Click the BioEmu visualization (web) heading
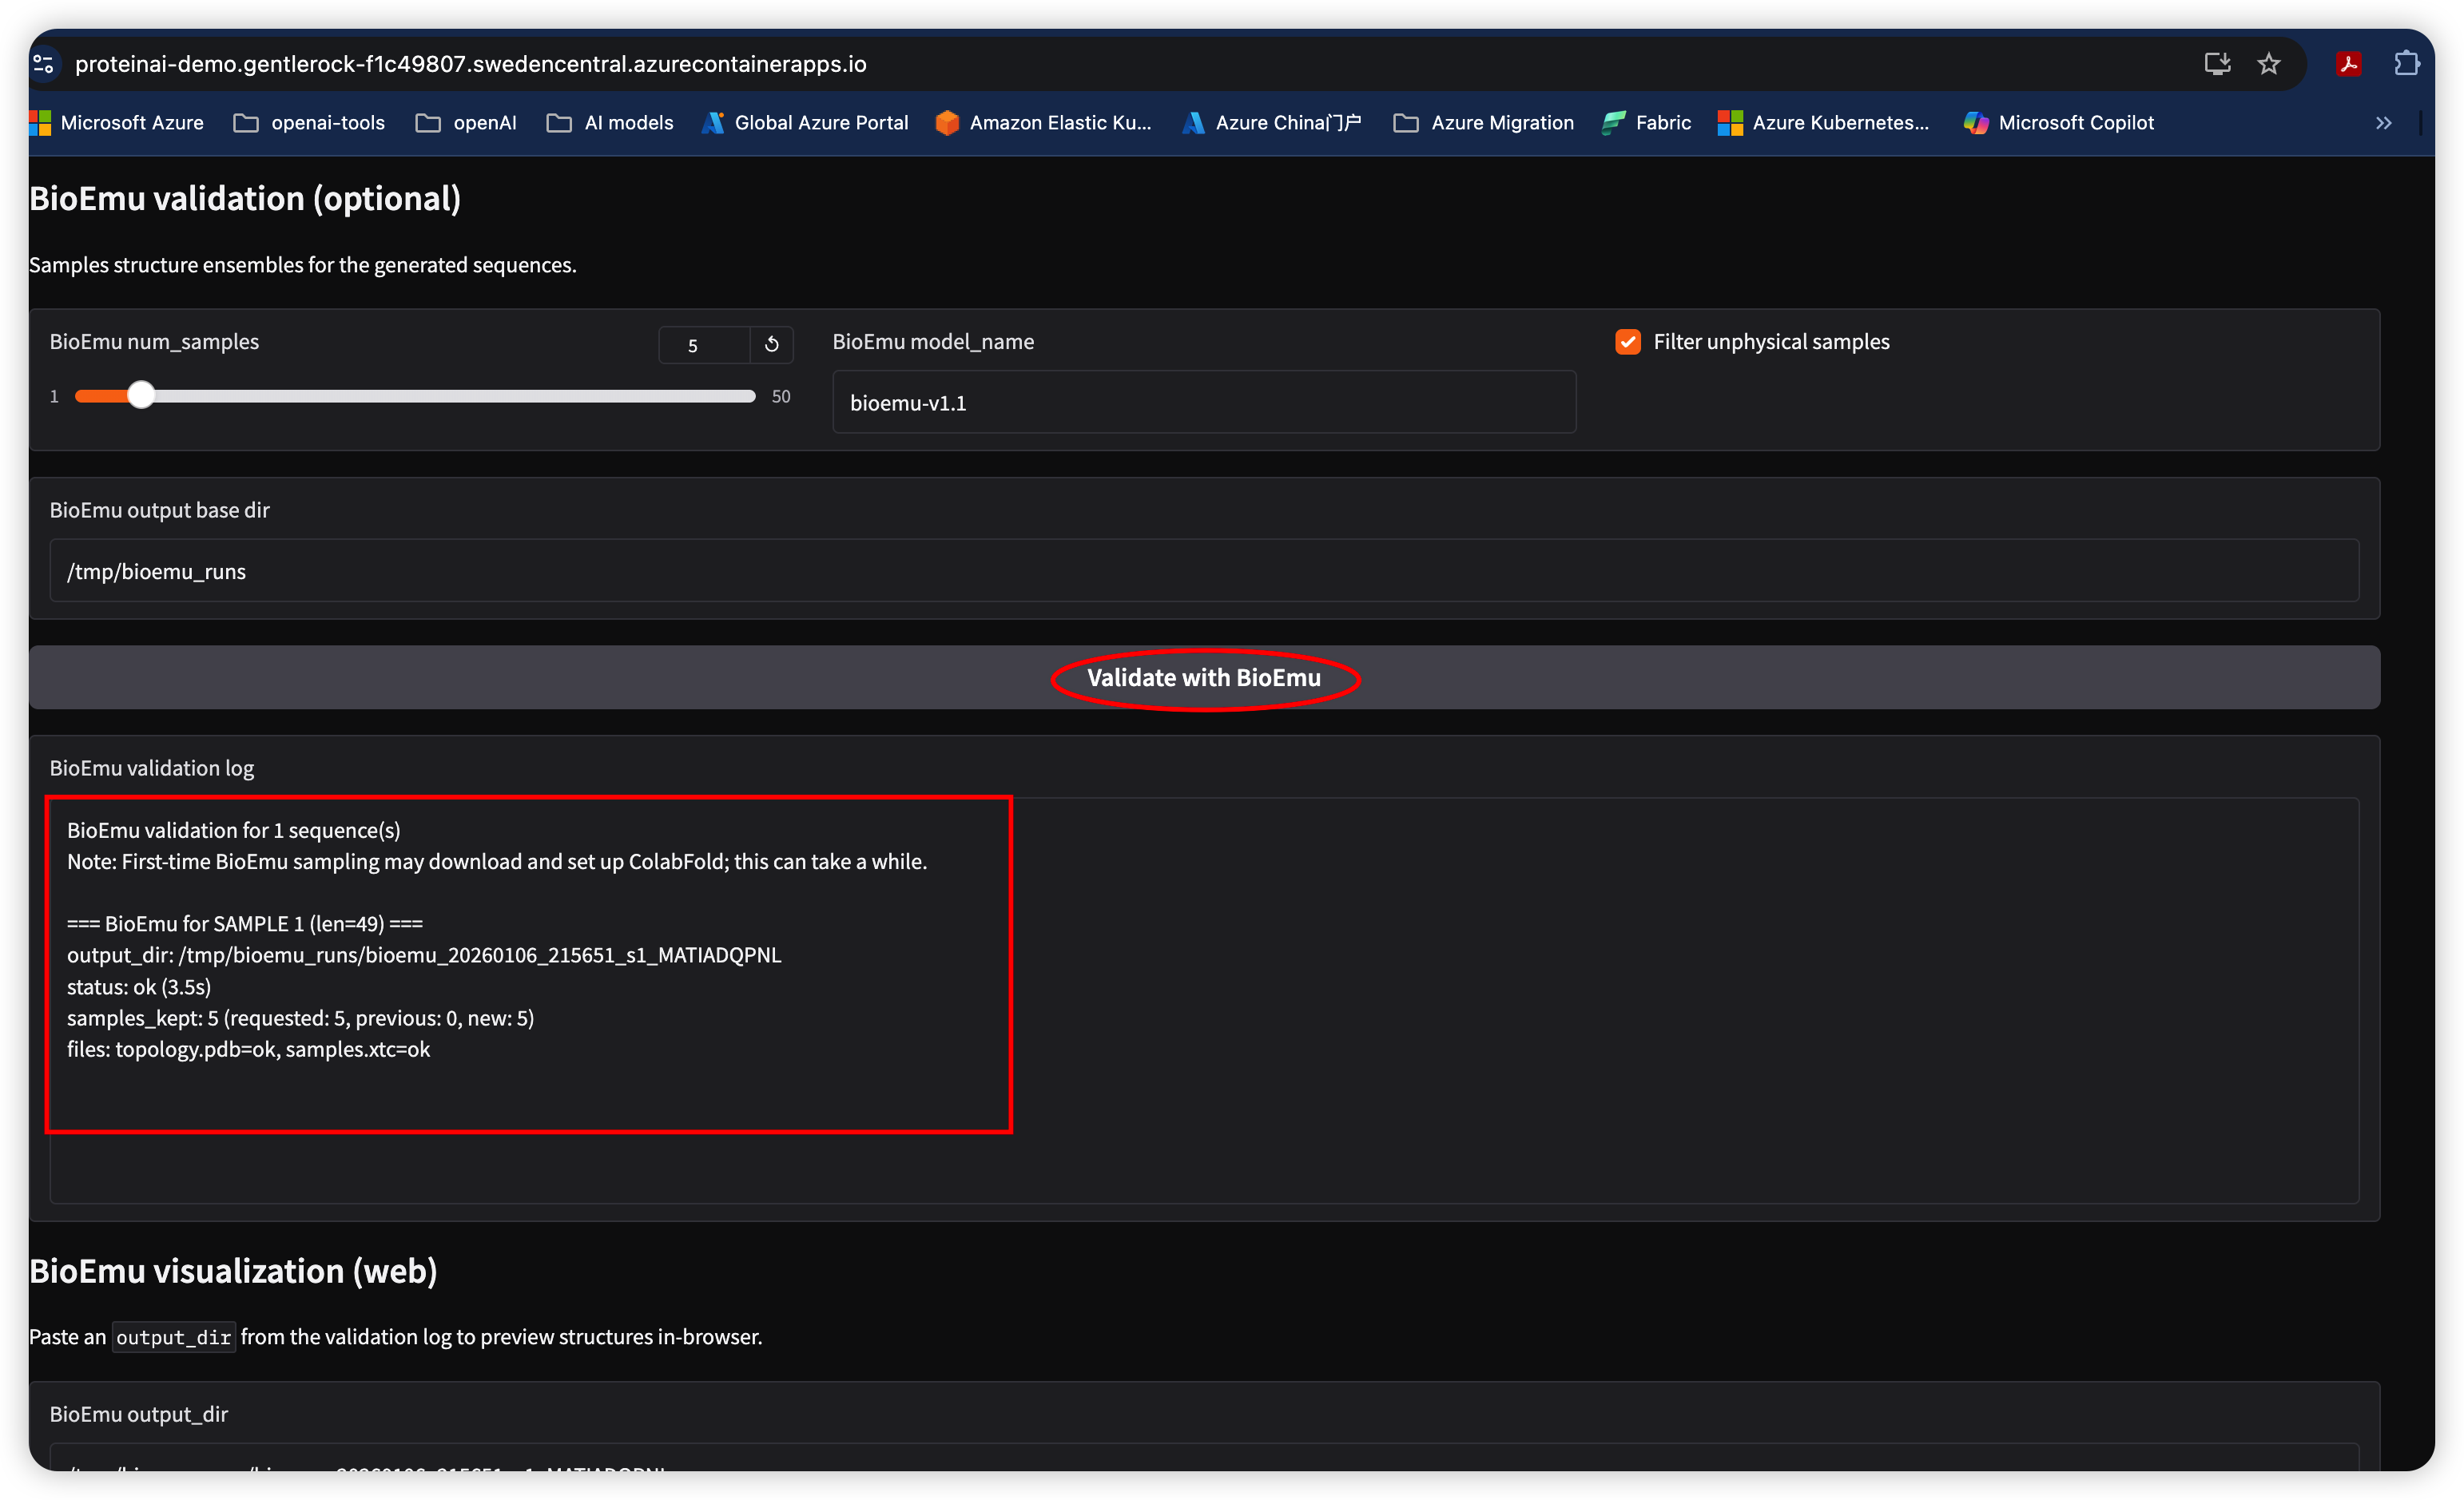2464x1500 pixels. point(233,1271)
